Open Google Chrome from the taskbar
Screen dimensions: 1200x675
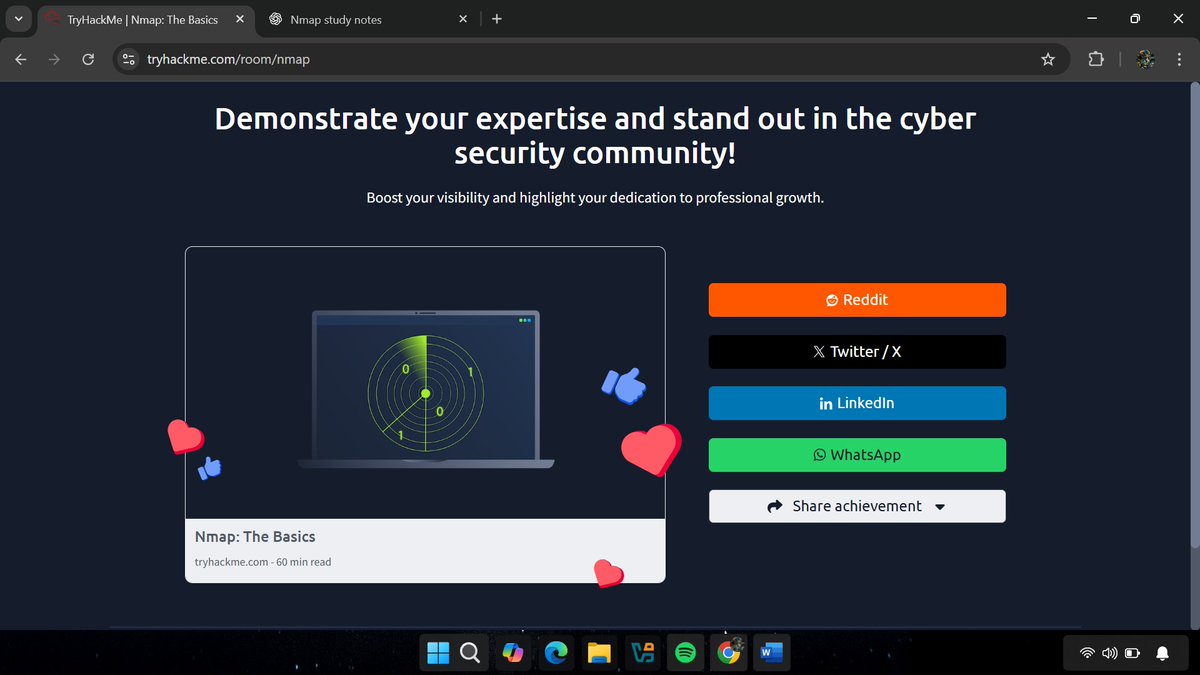point(729,653)
